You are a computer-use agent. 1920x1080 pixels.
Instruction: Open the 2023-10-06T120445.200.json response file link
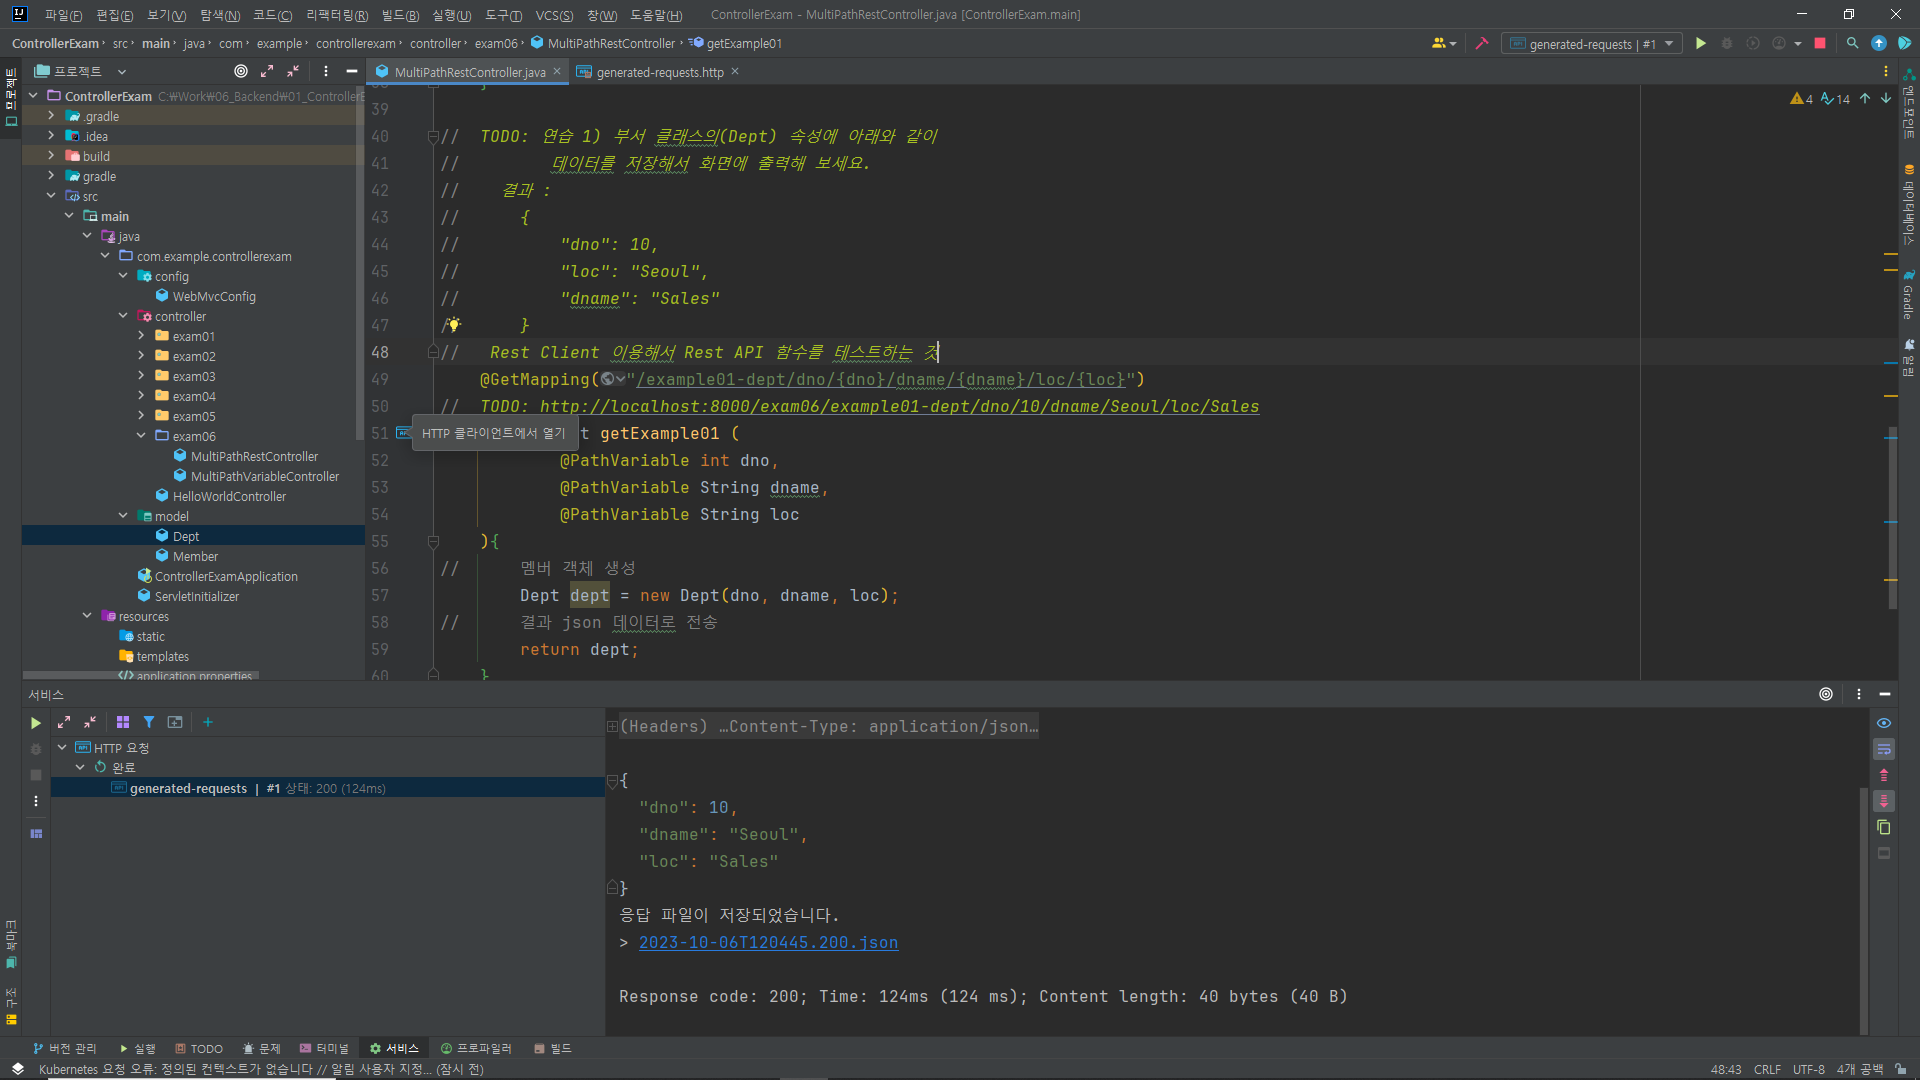click(768, 942)
